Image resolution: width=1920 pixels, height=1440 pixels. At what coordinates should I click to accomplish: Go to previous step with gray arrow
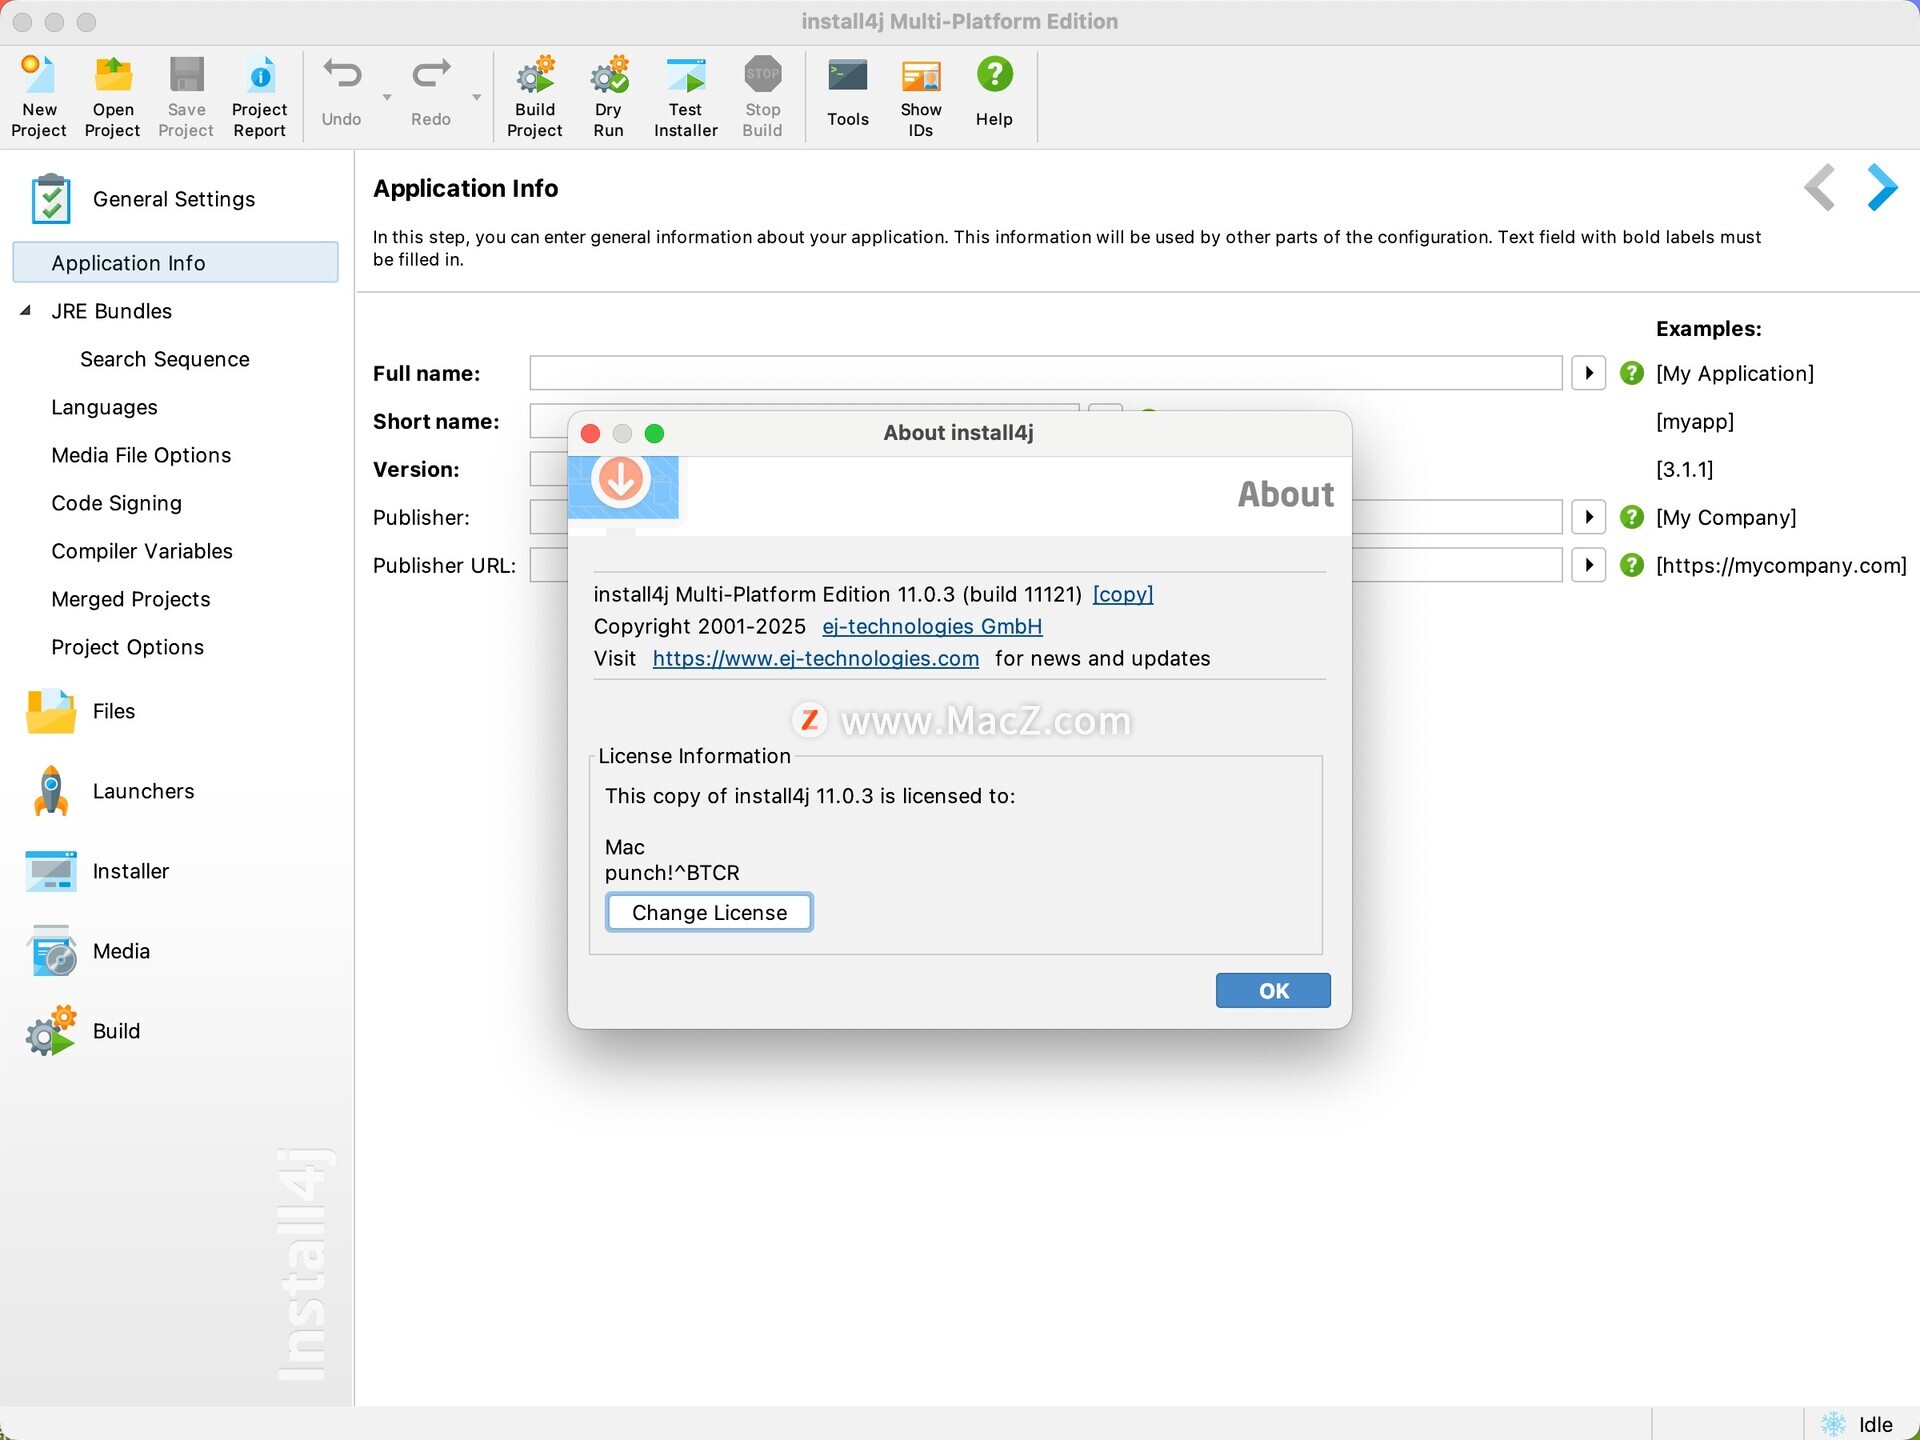(1820, 187)
